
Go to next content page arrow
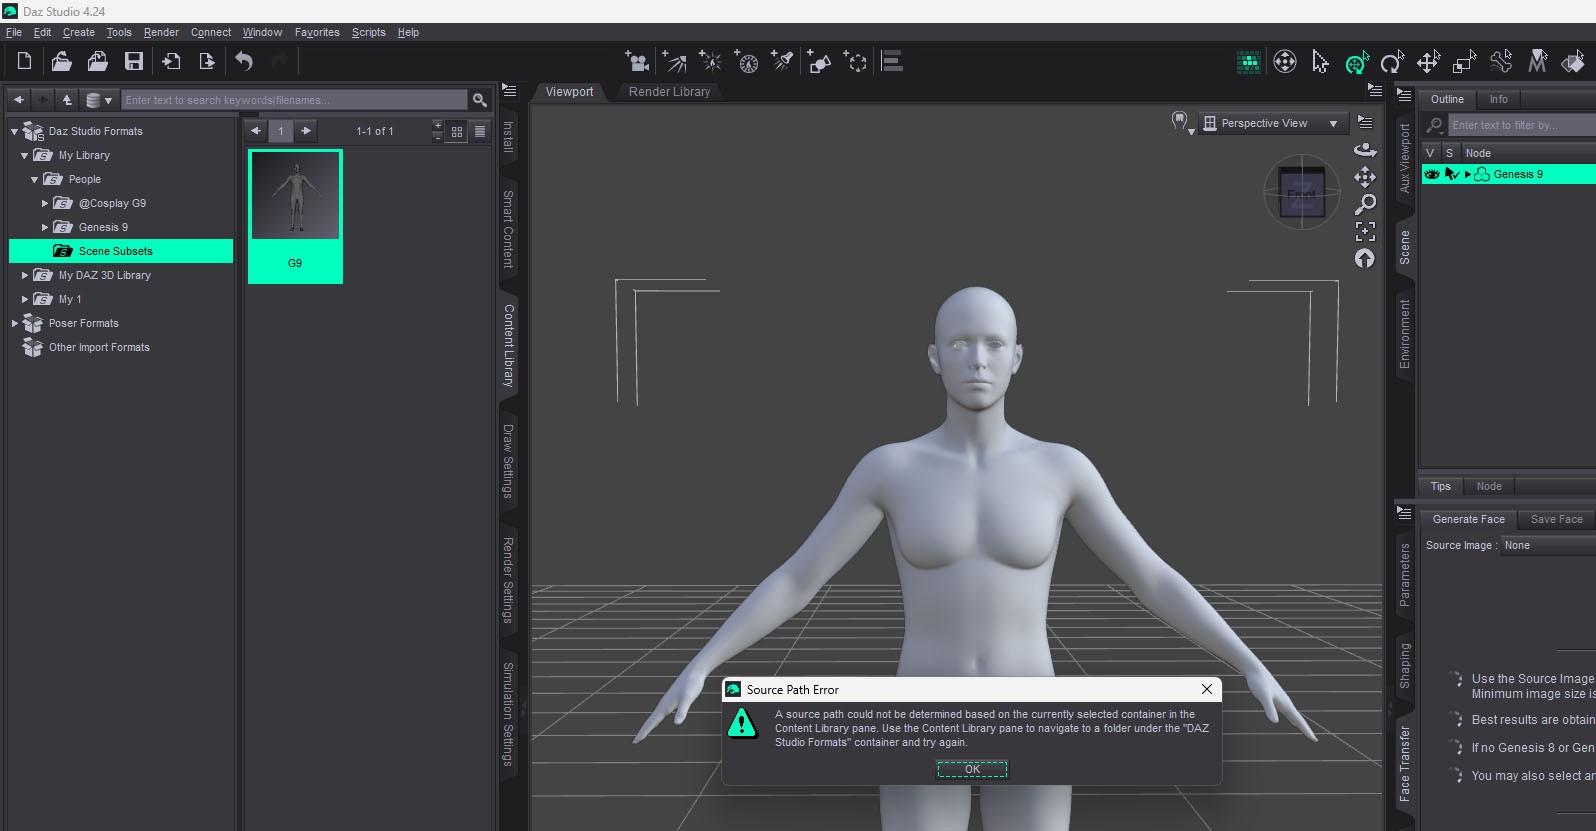pos(306,131)
